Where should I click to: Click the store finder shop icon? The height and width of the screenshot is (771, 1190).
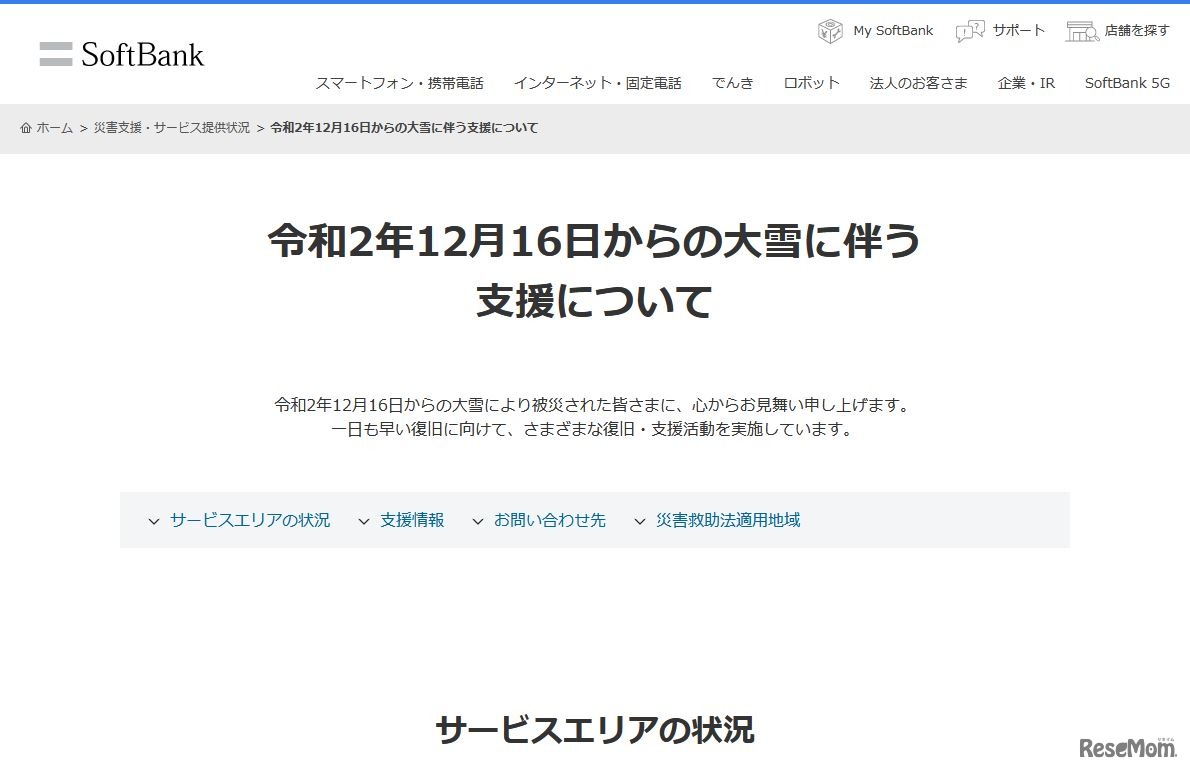(1082, 31)
